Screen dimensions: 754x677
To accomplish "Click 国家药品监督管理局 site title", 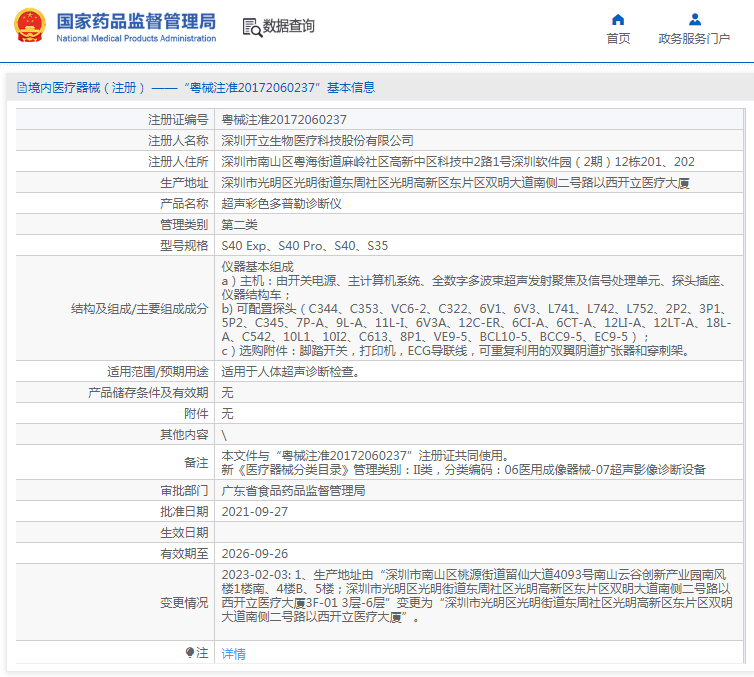I will pos(136,21).
